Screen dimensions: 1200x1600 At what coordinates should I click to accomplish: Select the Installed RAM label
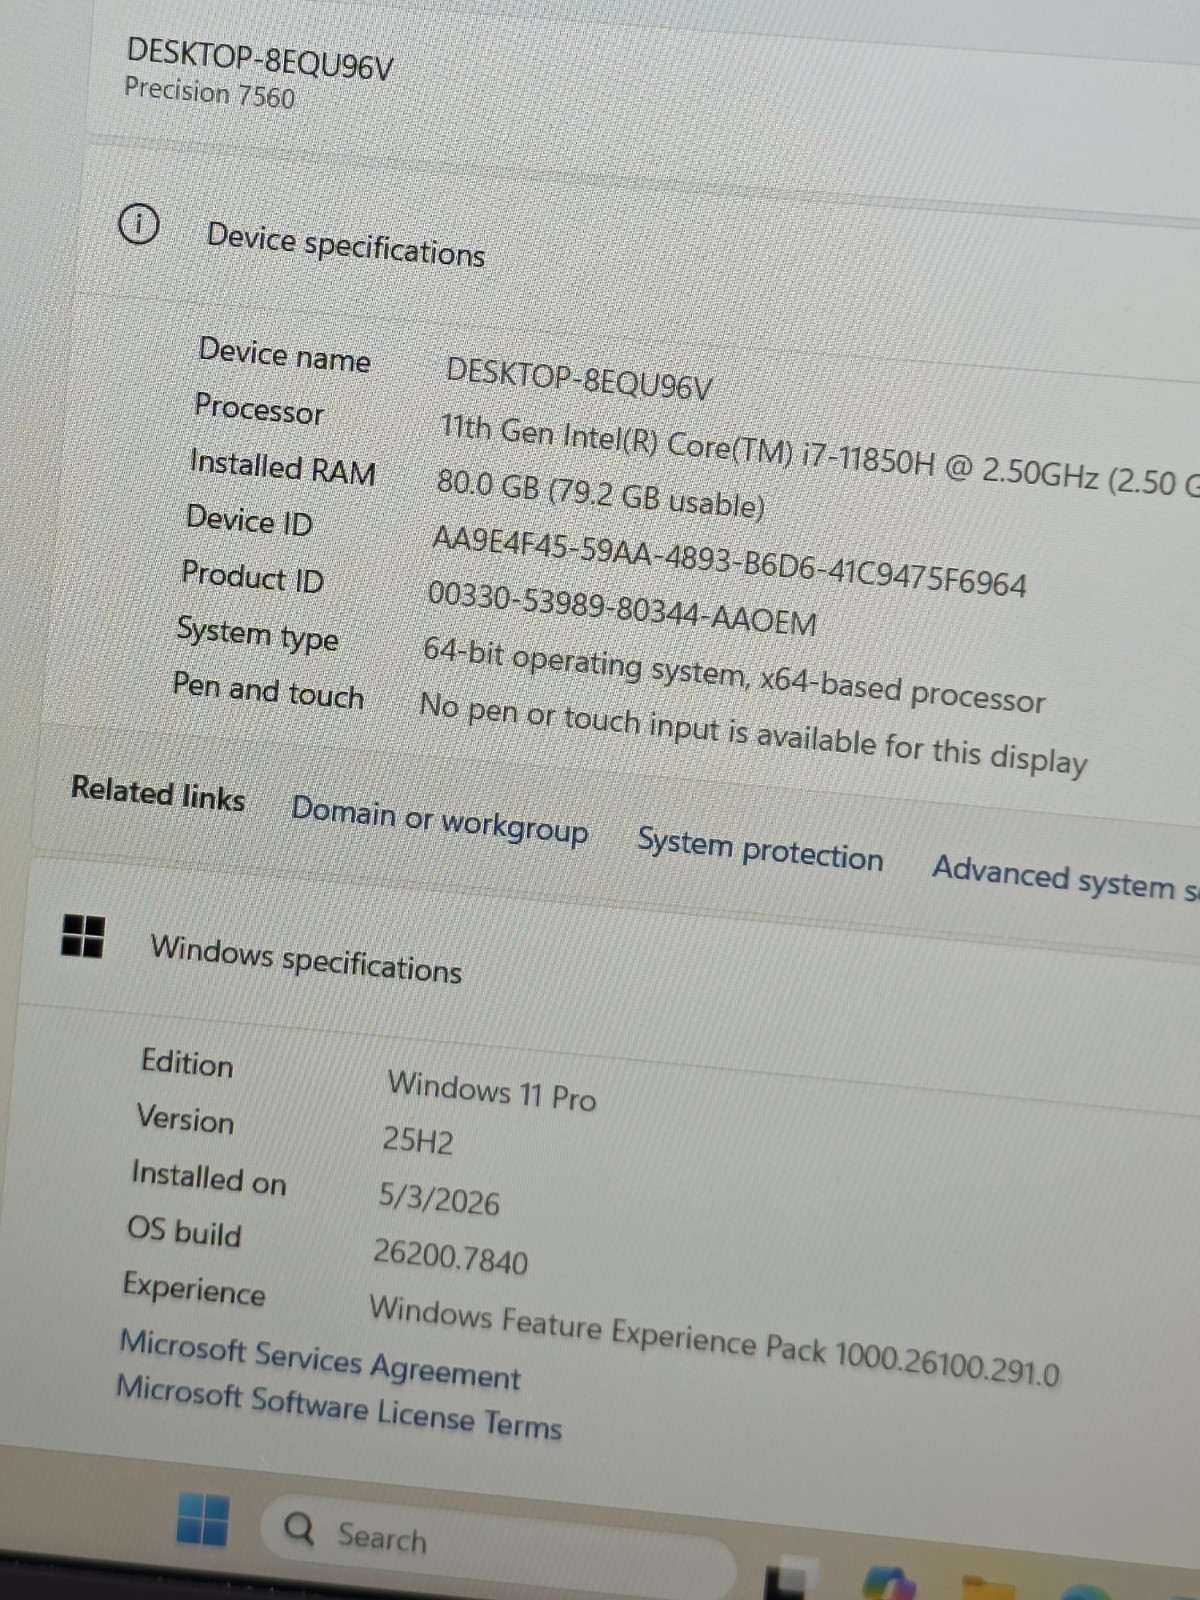coord(283,467)
